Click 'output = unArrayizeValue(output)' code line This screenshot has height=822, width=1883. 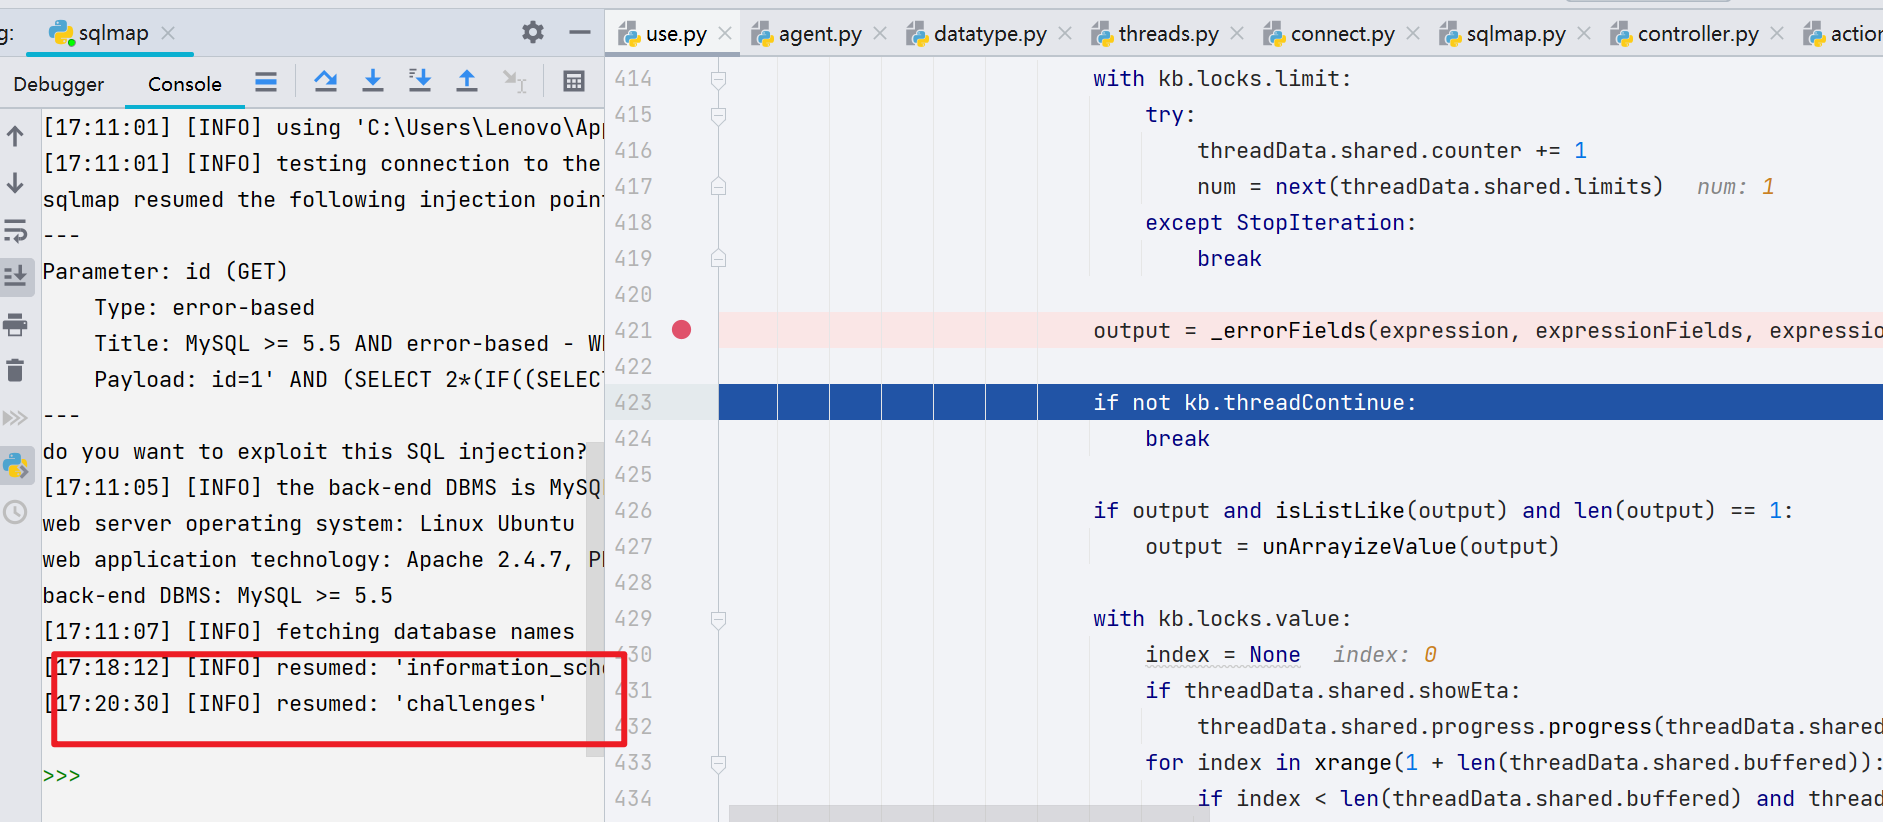(x=1352, y=546)
